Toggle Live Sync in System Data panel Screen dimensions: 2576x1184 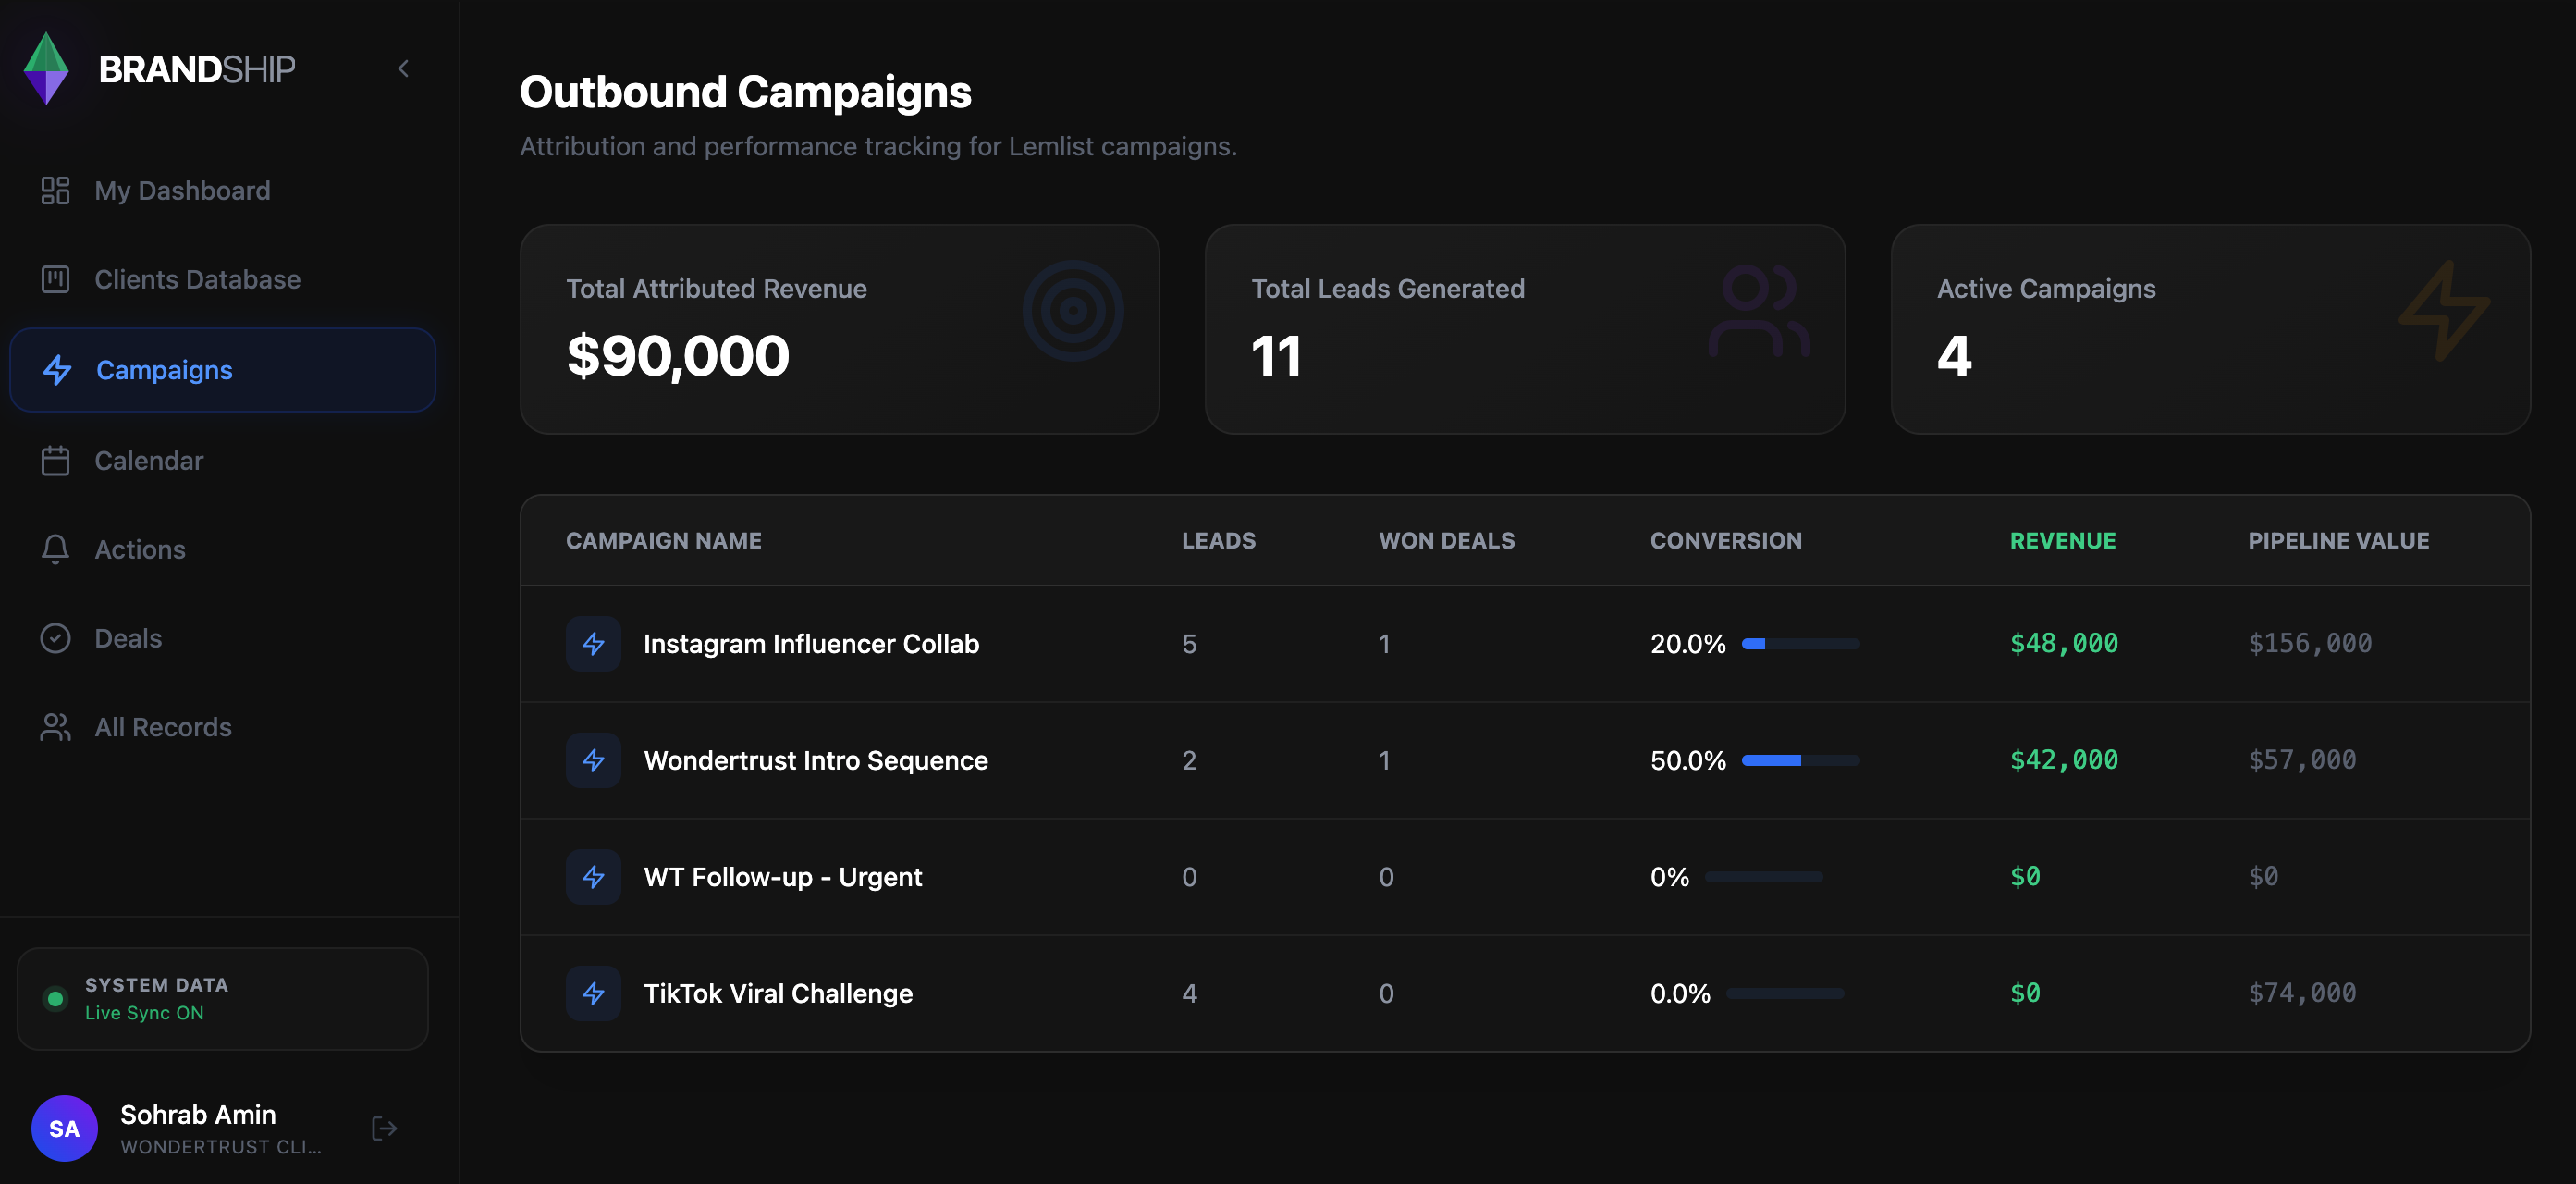(55, 998)
